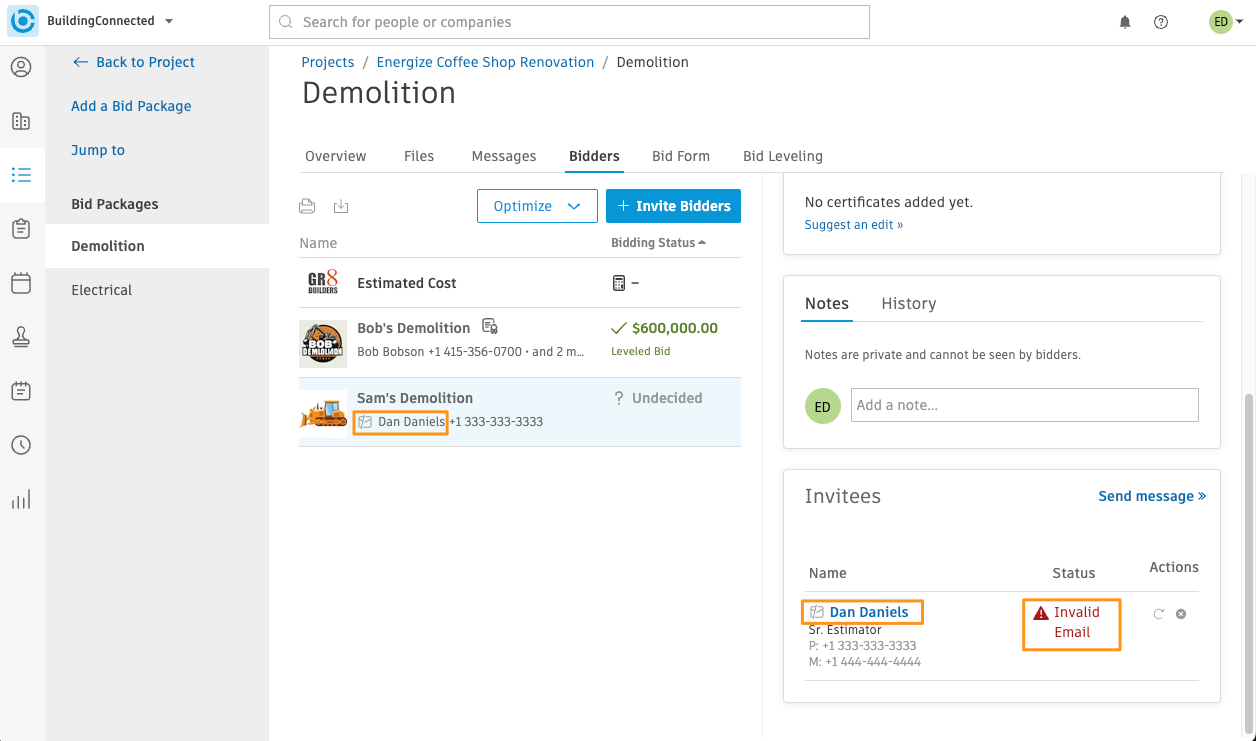Select the Bidders tab
The height and width of the screenshot is (741, 1256).
(x=594, y=156)
